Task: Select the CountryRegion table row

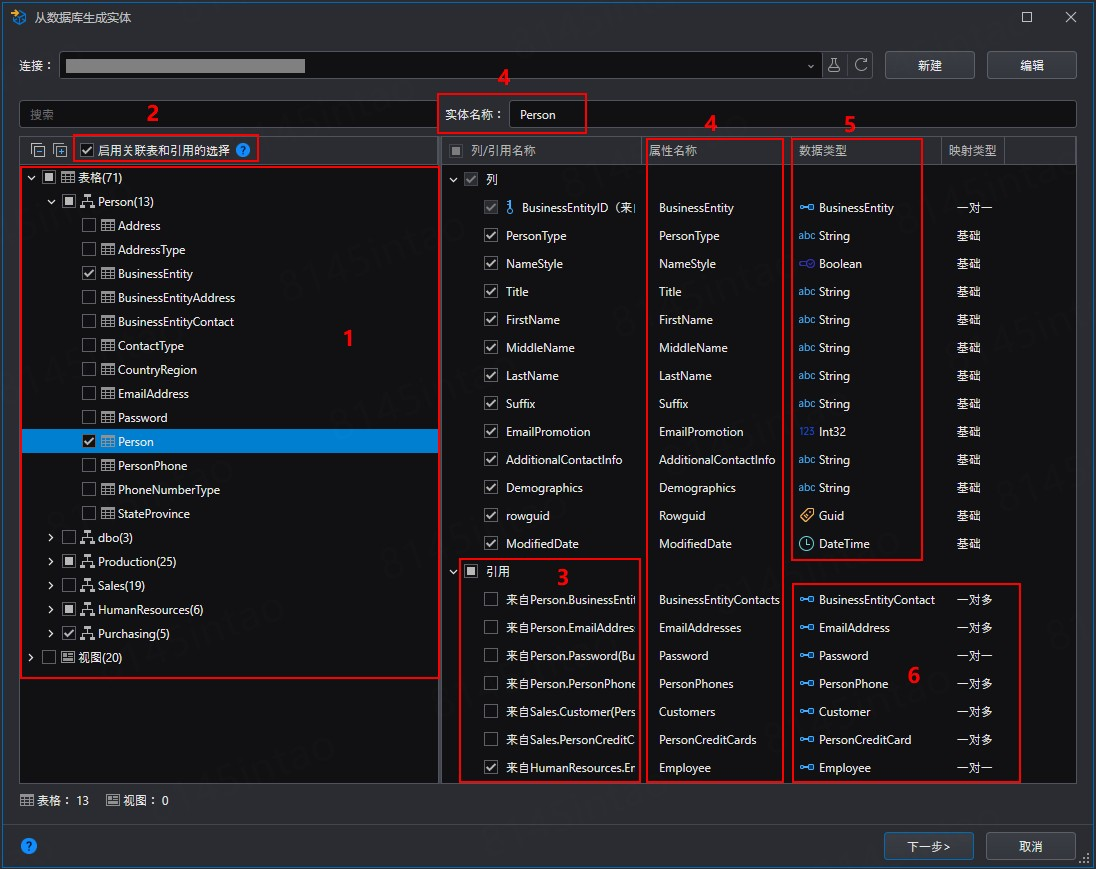Action: coord(230,369)
